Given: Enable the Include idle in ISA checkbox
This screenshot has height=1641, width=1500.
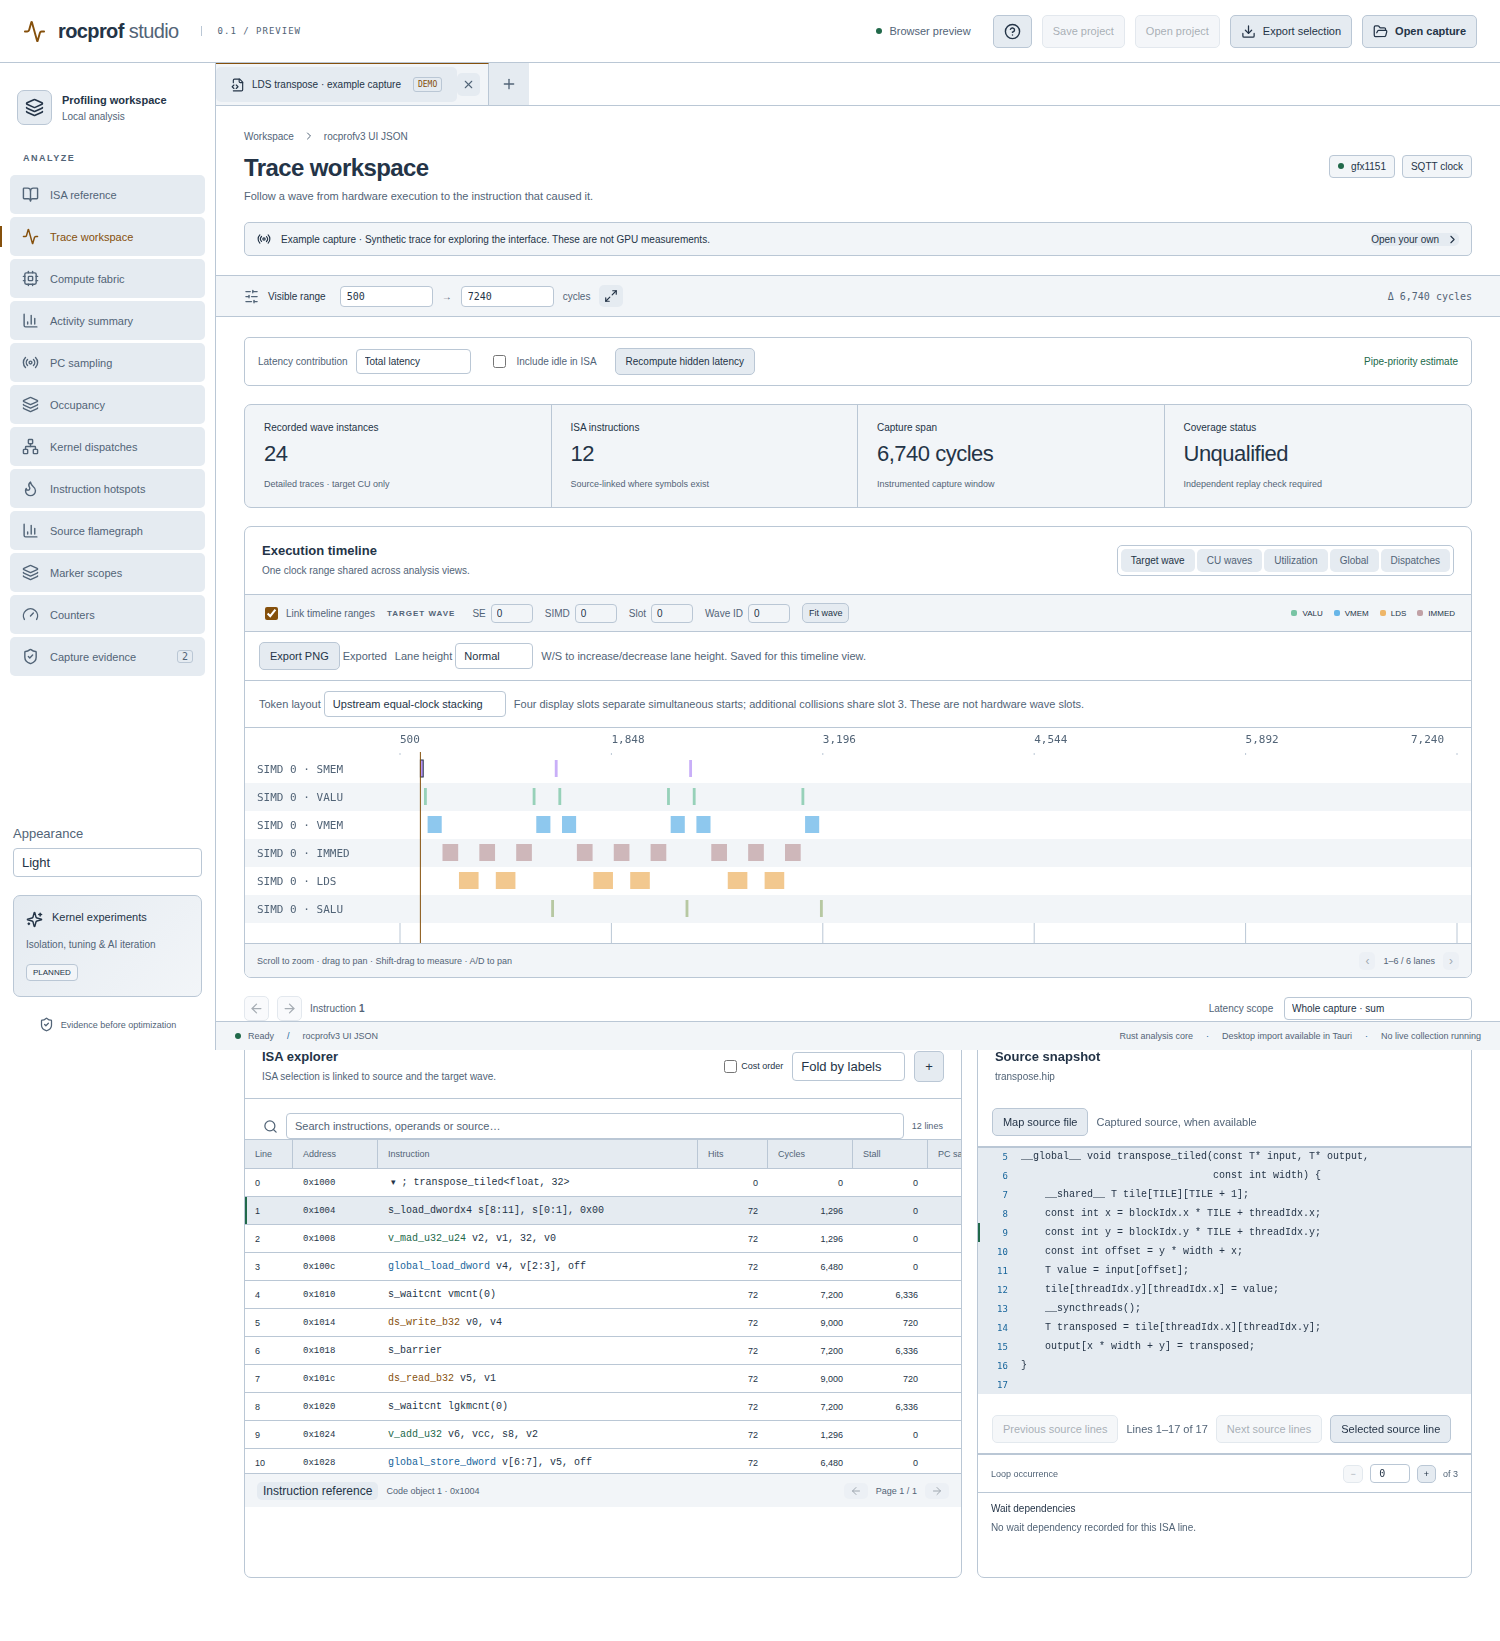Looking at the screenshot, I should pyautogui.click(x=500, y=362).
